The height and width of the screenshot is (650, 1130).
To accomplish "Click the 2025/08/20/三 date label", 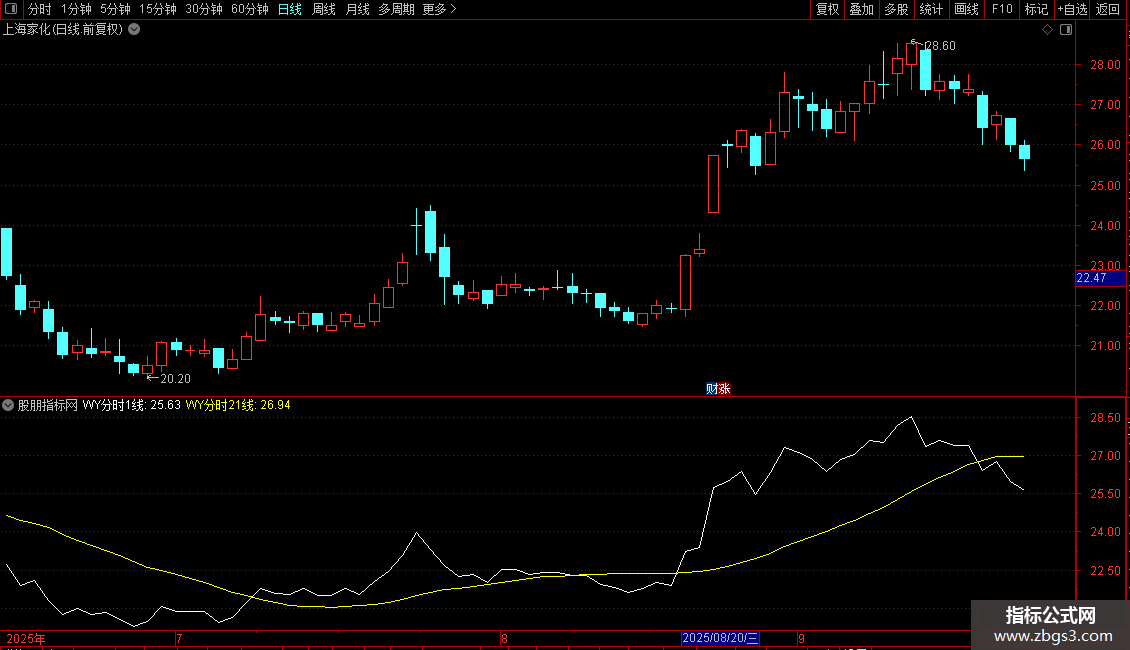I will pyautogui.click(x=720, y=638).
